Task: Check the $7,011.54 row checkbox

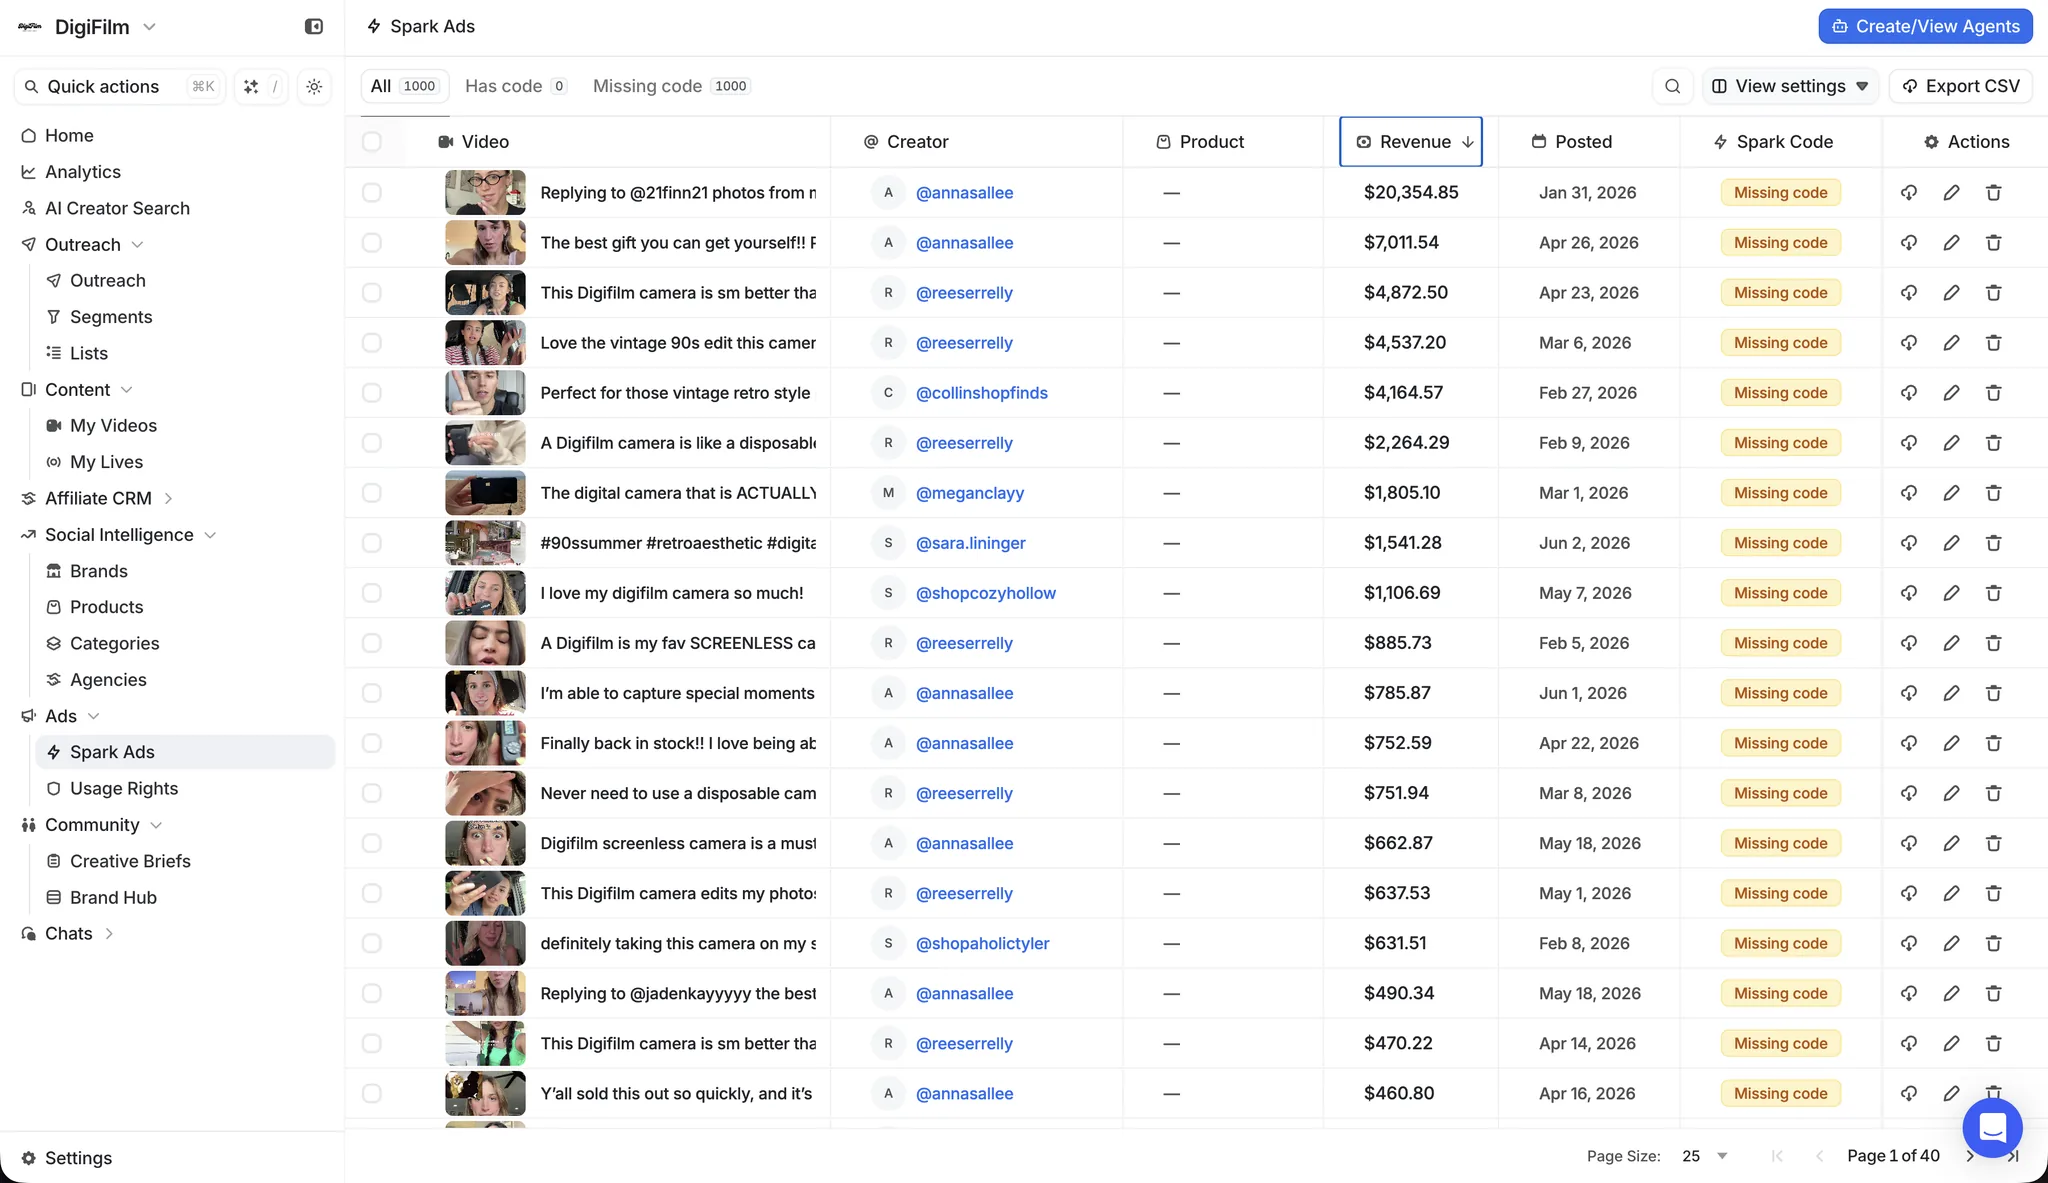Action: (372, 243)
